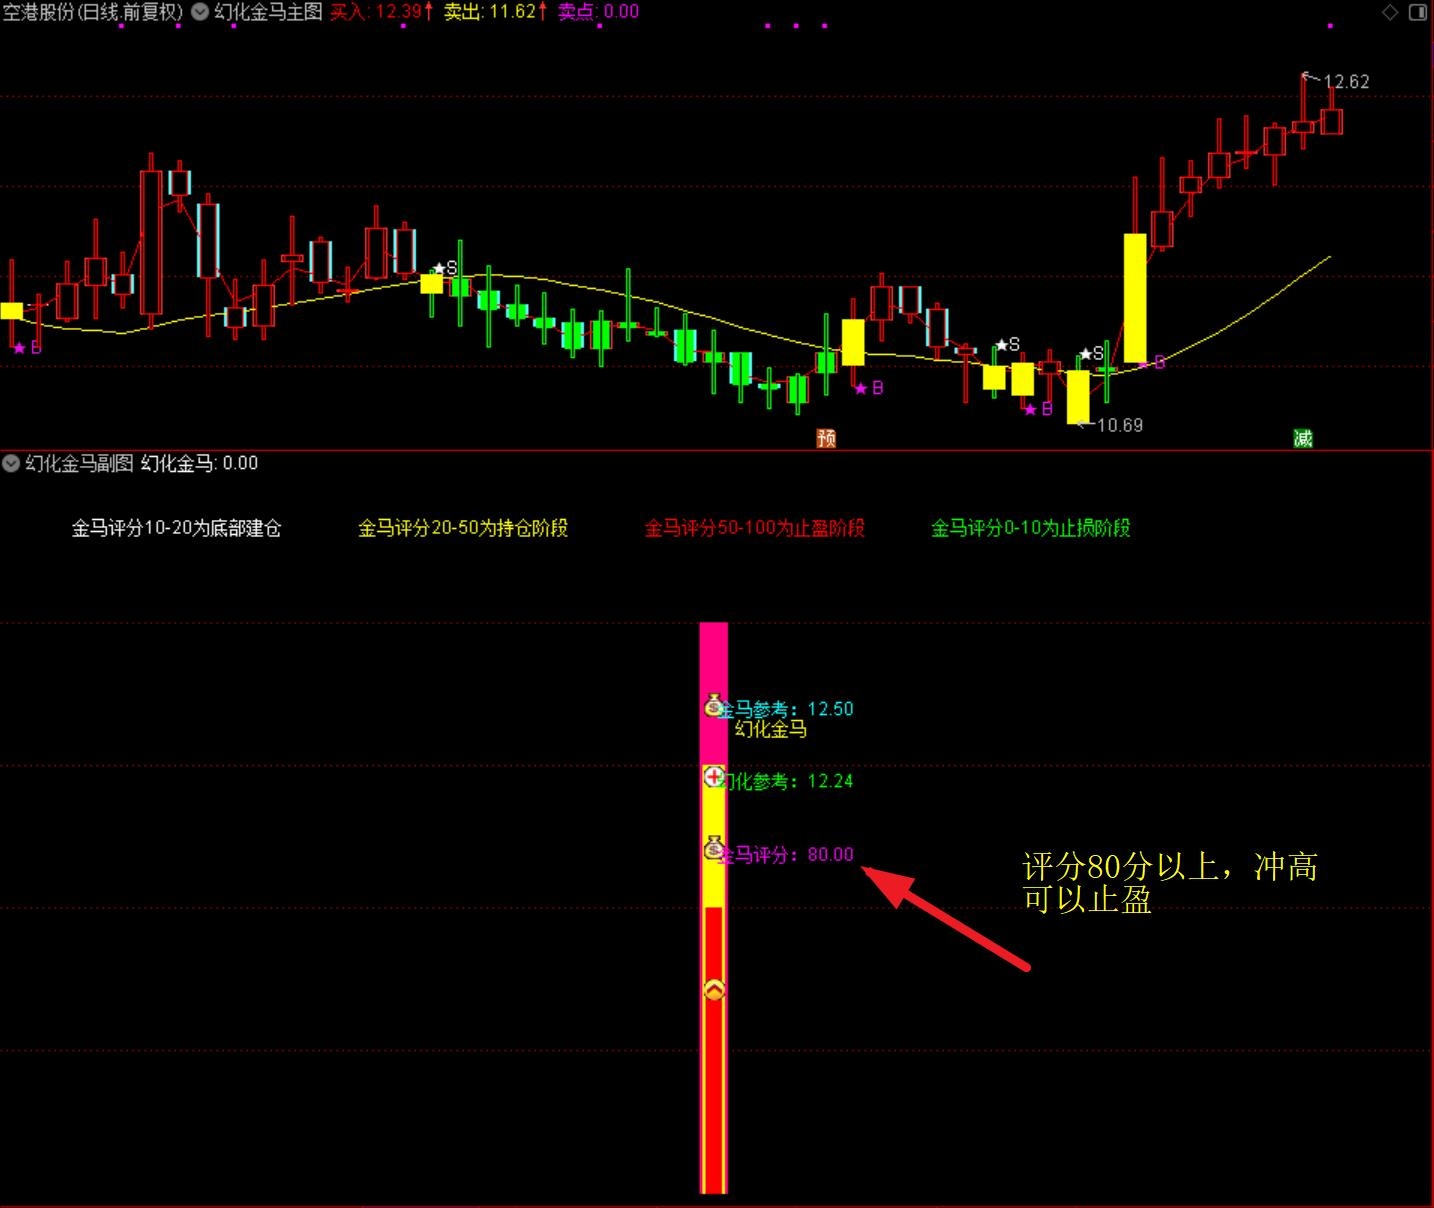1434x1208 pixels.
Task: Open the 幻化金马副图 indicator dropdown circle
Action: click(11, 463)
